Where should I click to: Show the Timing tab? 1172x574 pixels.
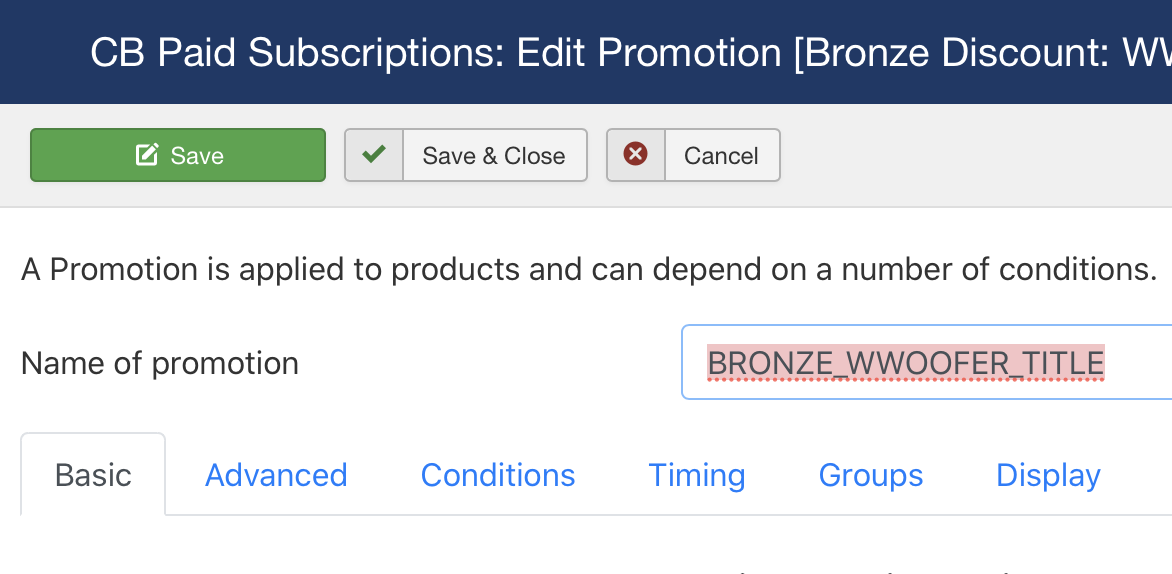(697, 475)
